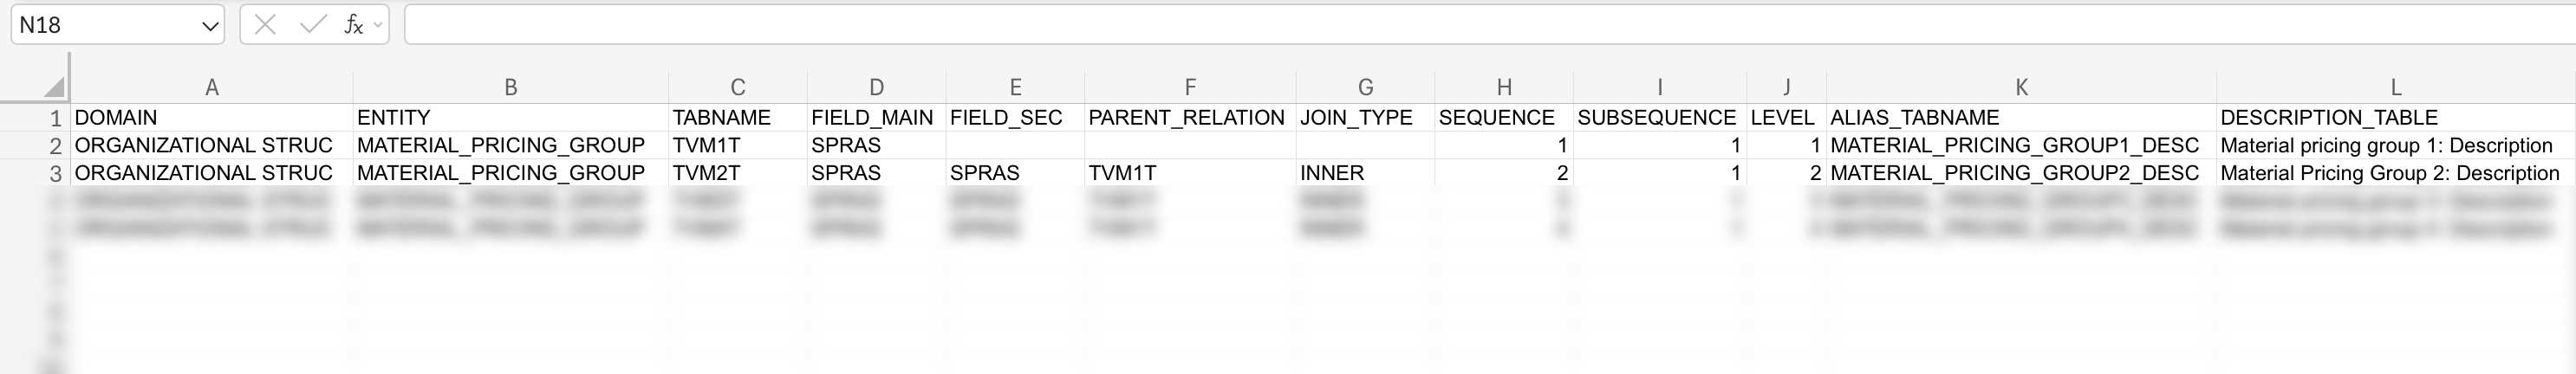Viewport: 2576px width, 374px height.
Task: Select the DESCRIPTION_TABLE header cell
Action: point(2329,118)
